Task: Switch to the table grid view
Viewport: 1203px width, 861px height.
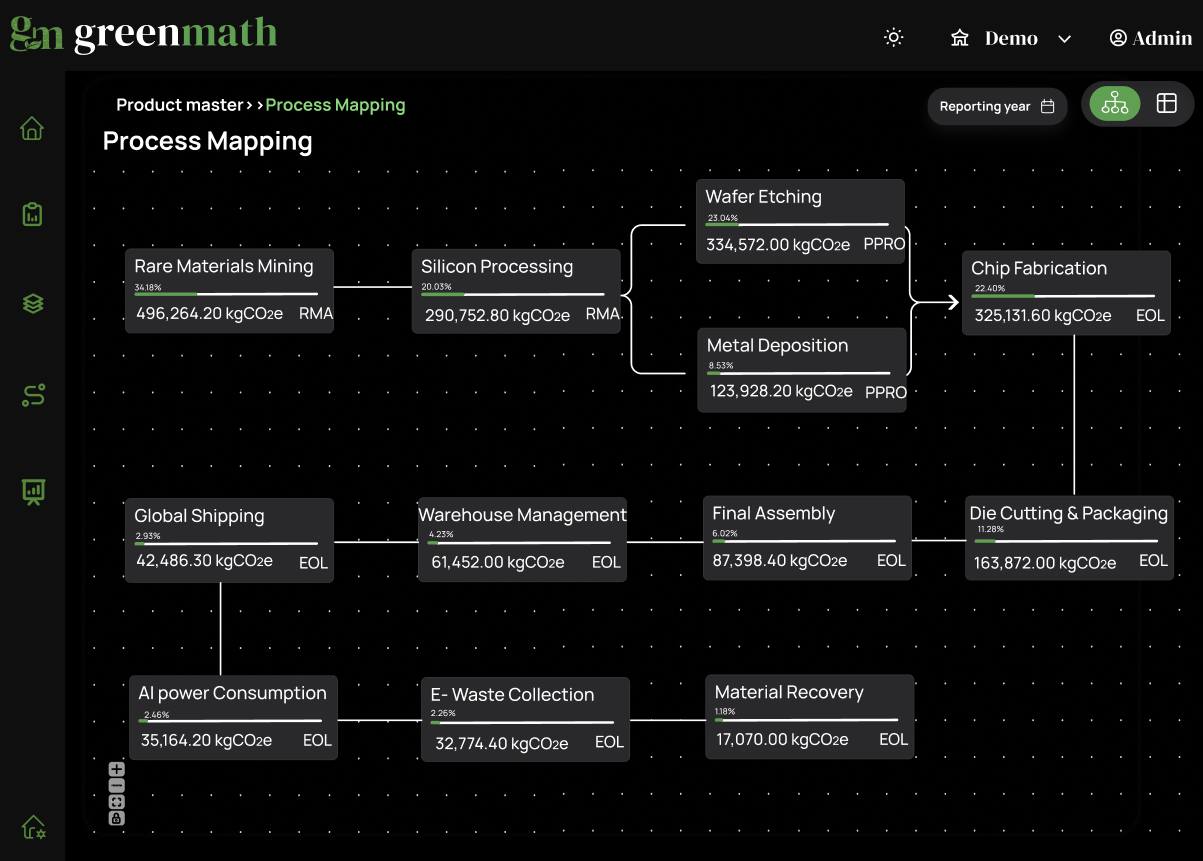Action: pos(1166,104)
